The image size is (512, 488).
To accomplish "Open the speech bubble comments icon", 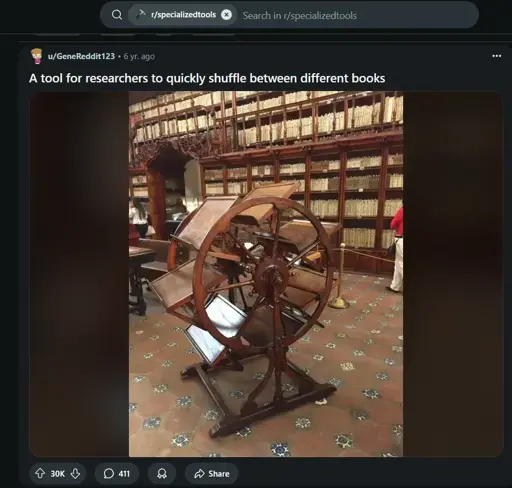I will pyautogui.click(x=109, y=473).
